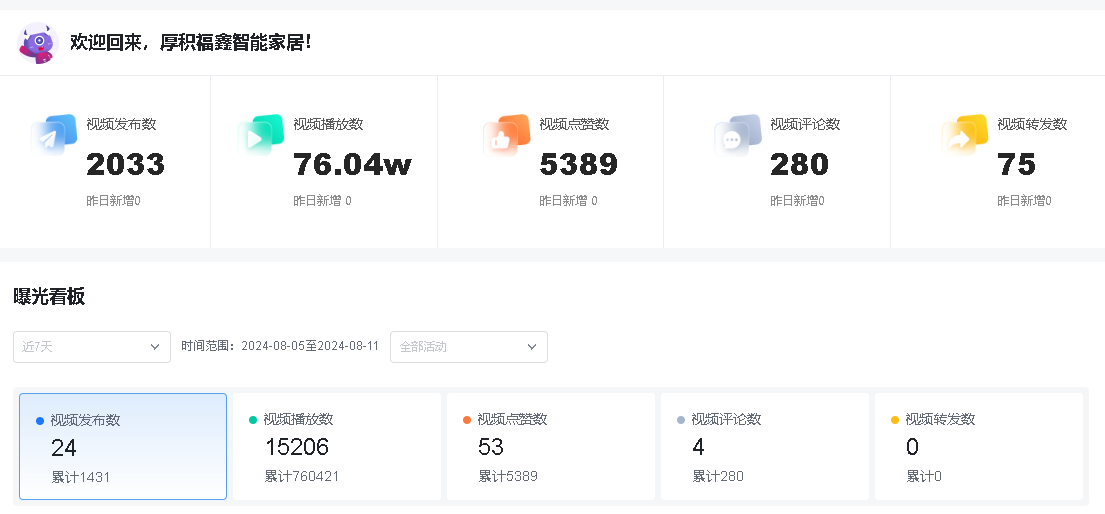1105x514 pixels.
Task: Click the 曝光看板 section heading
Action: 49,297
